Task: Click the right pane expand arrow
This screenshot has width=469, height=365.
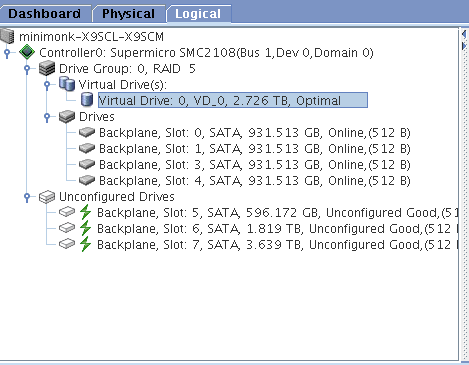Action: [x=464, y=46]
